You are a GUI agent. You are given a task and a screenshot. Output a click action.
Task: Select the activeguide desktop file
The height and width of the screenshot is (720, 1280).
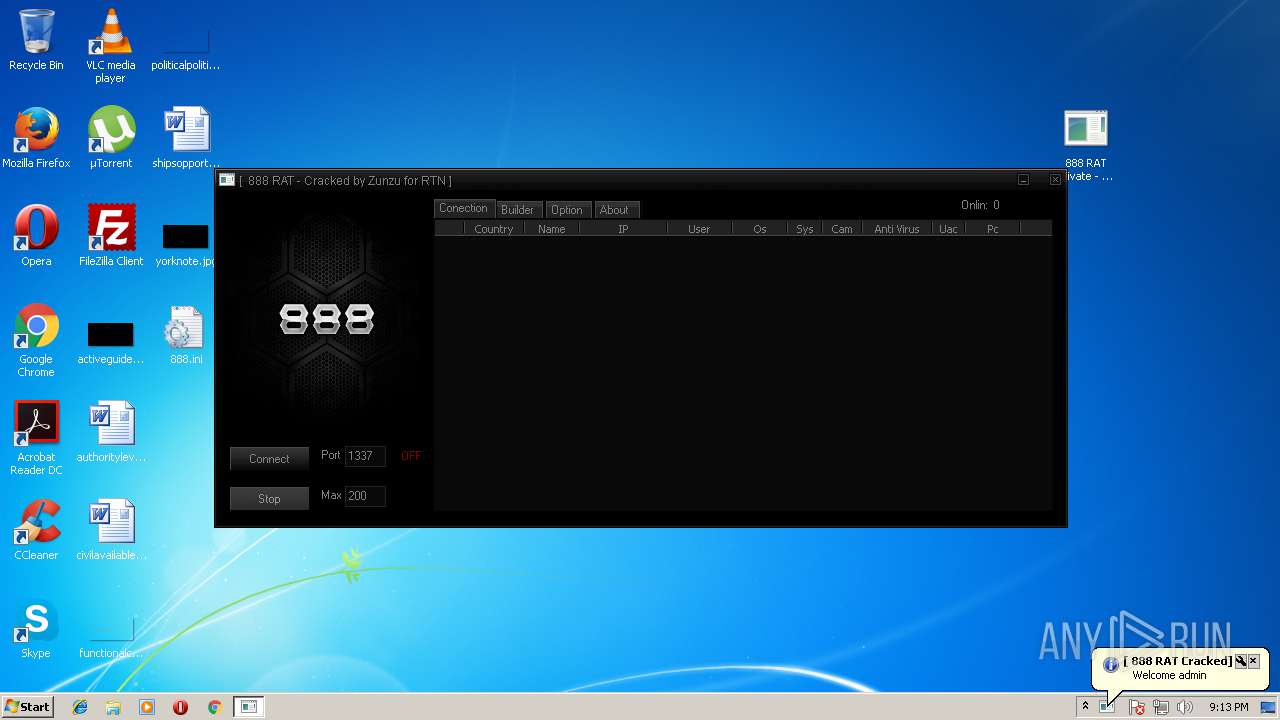coord(111,342)
